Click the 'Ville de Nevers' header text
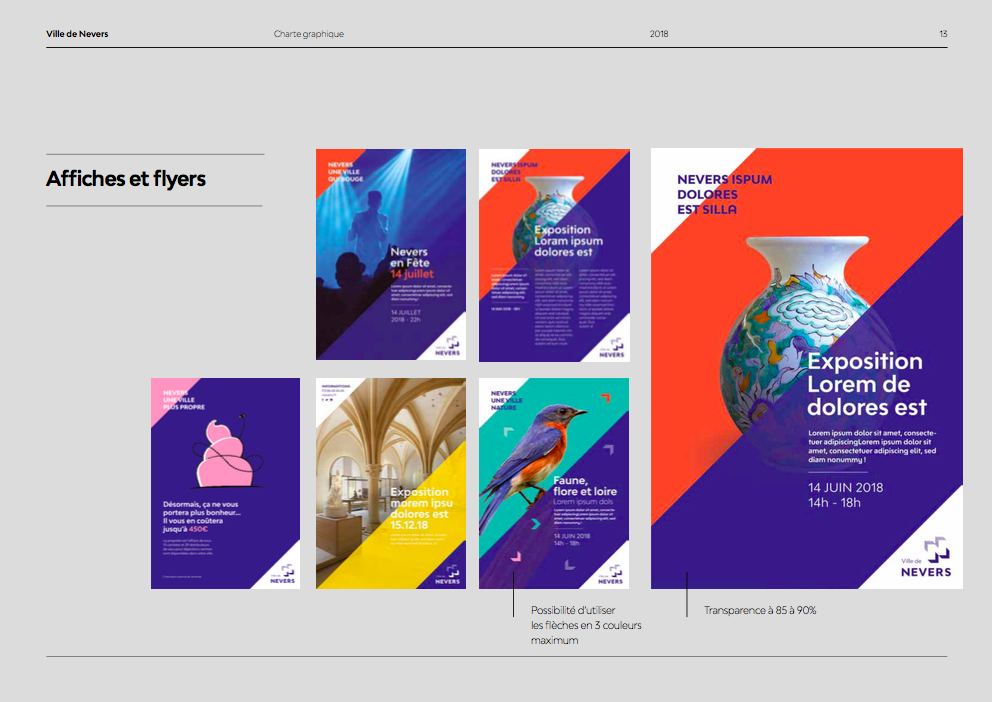Screen dimensions: 992x702 (77, 34)
